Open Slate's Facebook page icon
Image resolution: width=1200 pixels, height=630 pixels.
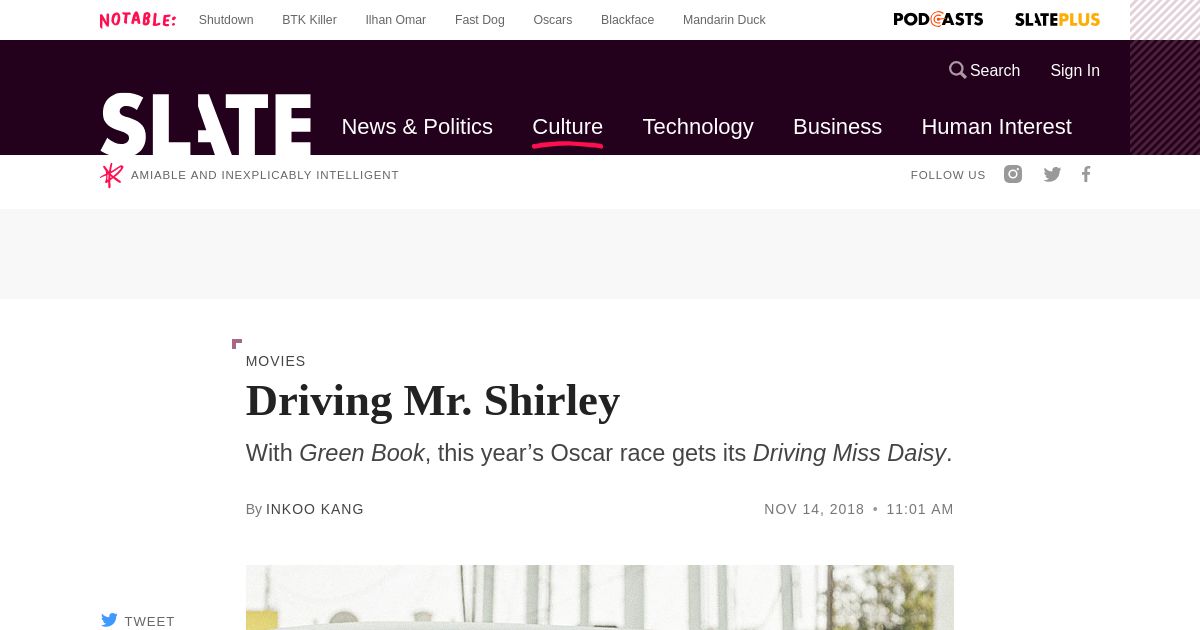pyautogui.click(x=1086, y=174)
